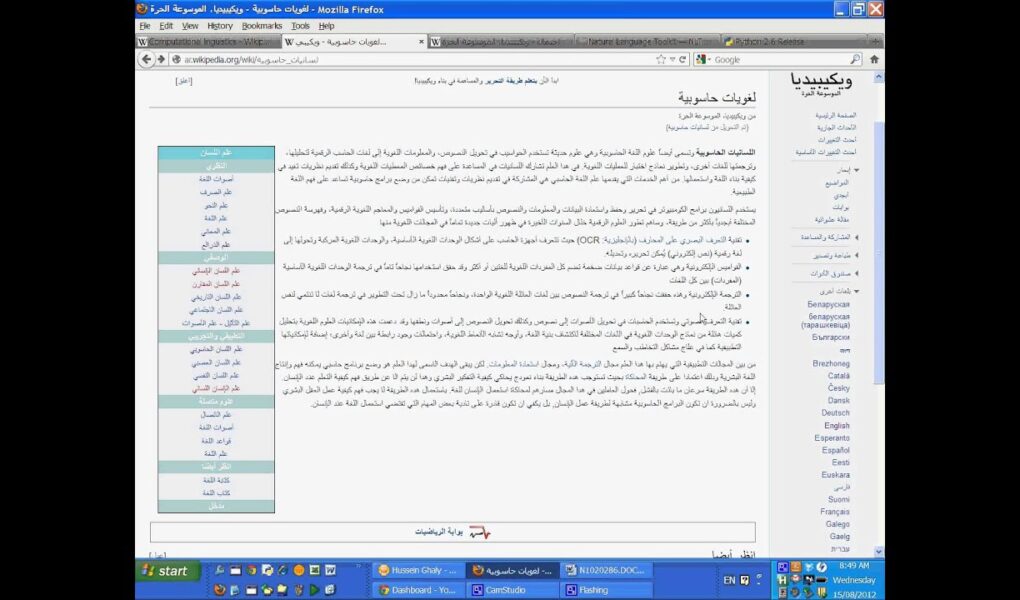Open the History menu

[x=220, y=25]
